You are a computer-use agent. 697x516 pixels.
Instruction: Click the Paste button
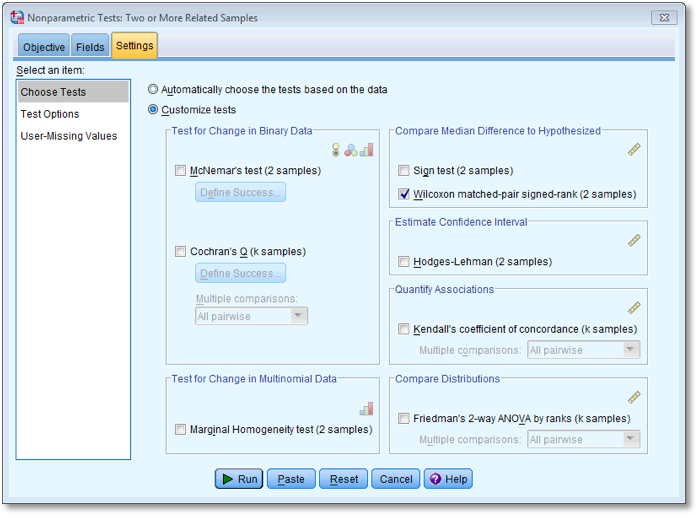291,479
